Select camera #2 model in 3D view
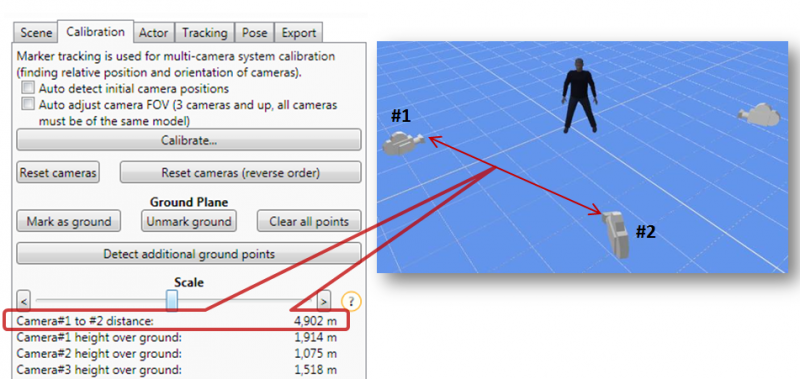Viewport: 800px width, 379px height. pyautogui.click(x=616, y=235)
